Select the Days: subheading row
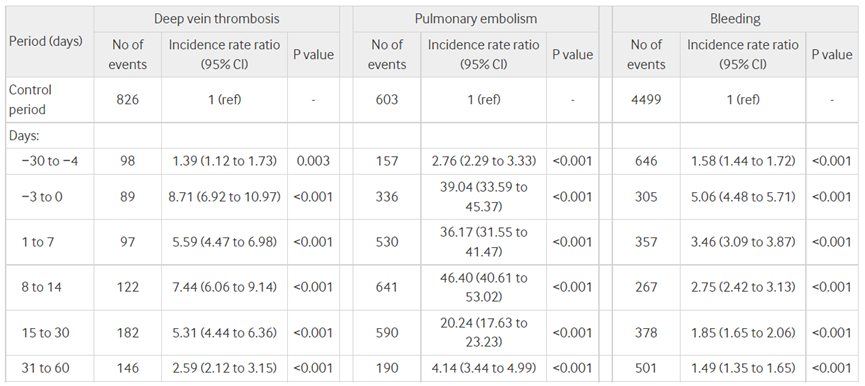Image resolution: width=865 pixels, height=386 pixels. coord(431,135)
